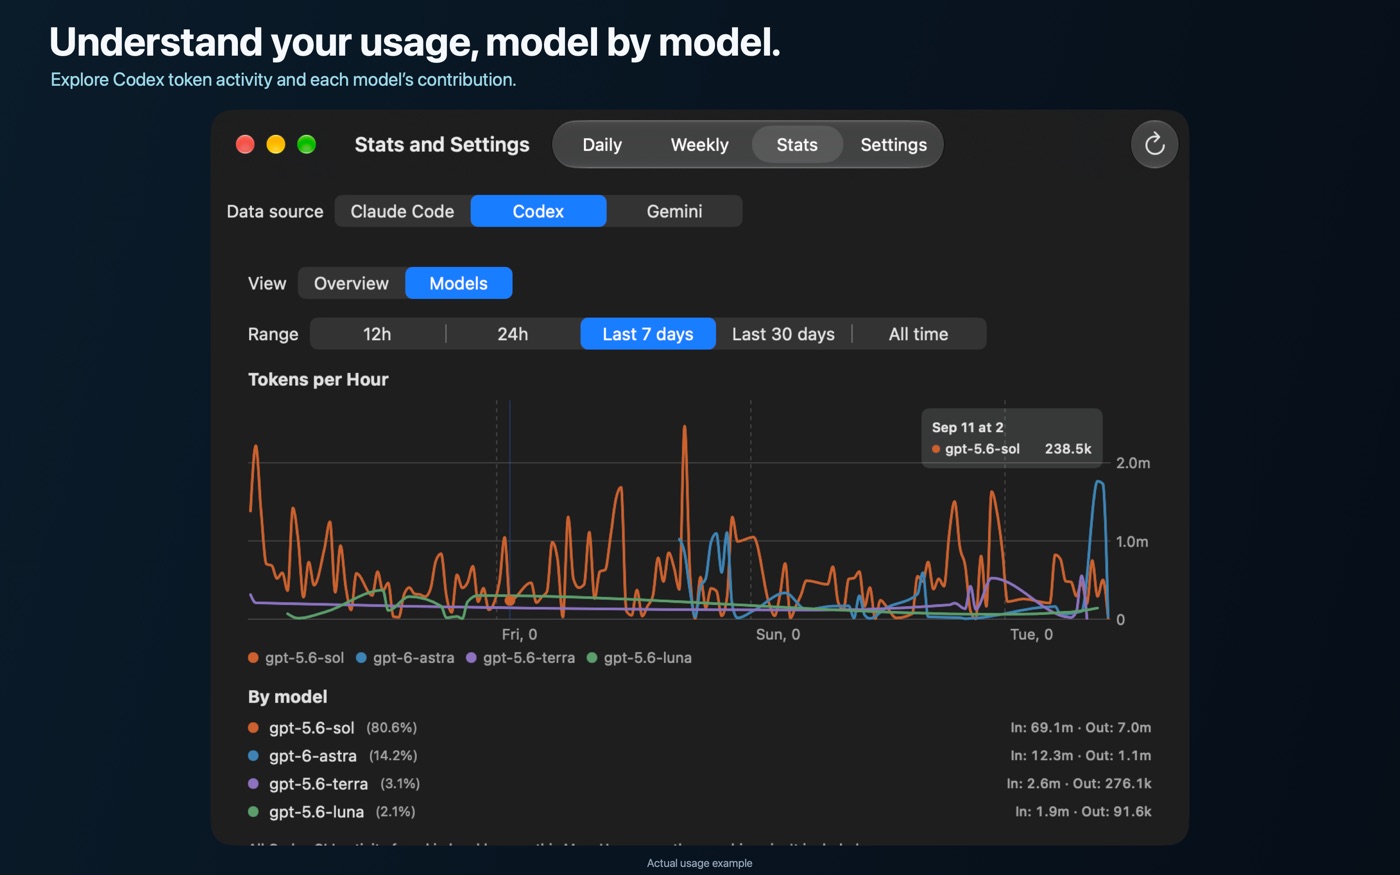Image resolution: width=1400 pixels, height=875 pixels.
Task: Click the green zoom window button
Action: (307, 145)
